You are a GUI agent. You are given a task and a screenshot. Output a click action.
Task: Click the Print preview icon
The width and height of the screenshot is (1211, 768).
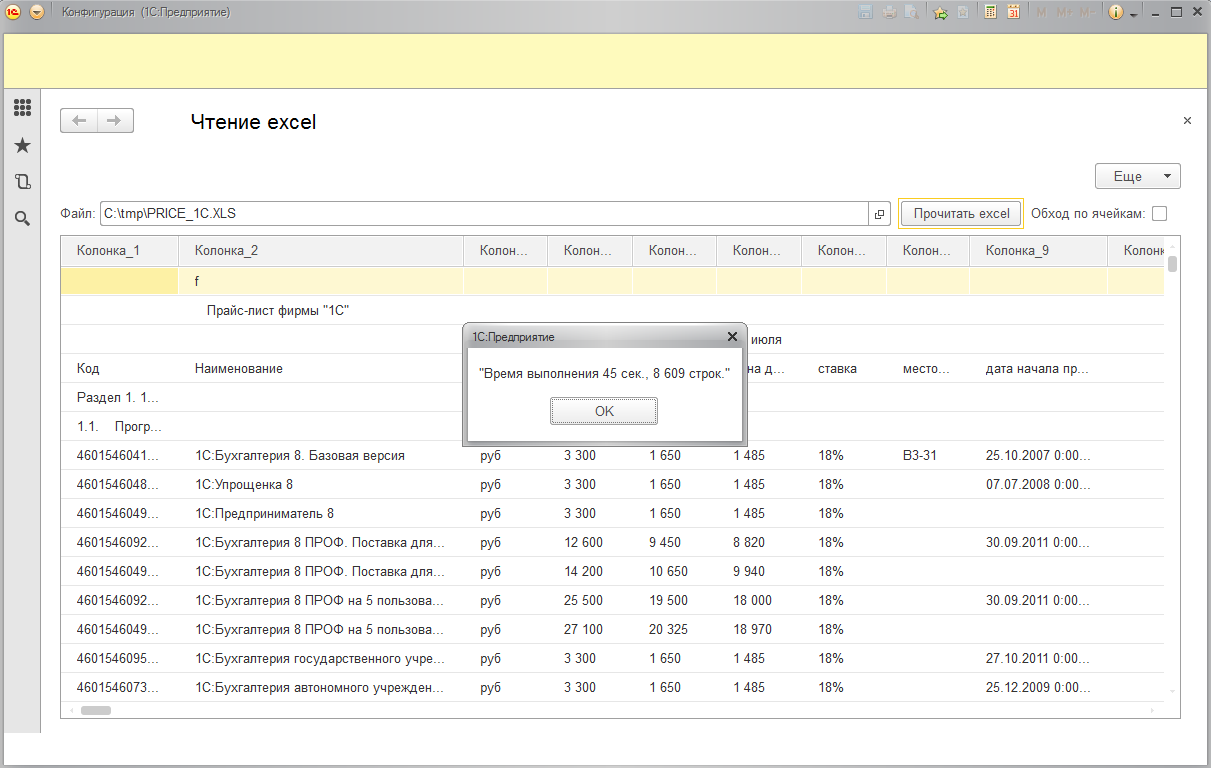tap(911, 13)
